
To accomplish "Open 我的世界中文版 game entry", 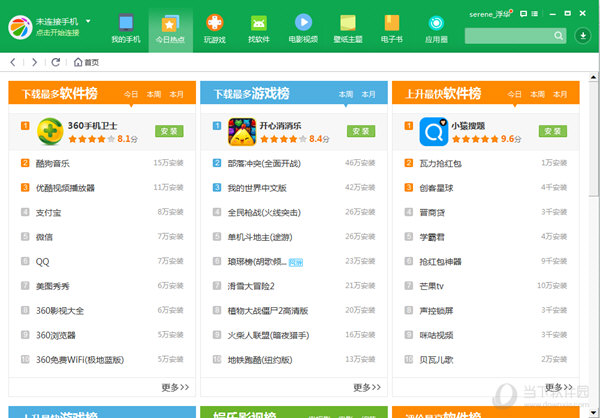I will [257, 188].
